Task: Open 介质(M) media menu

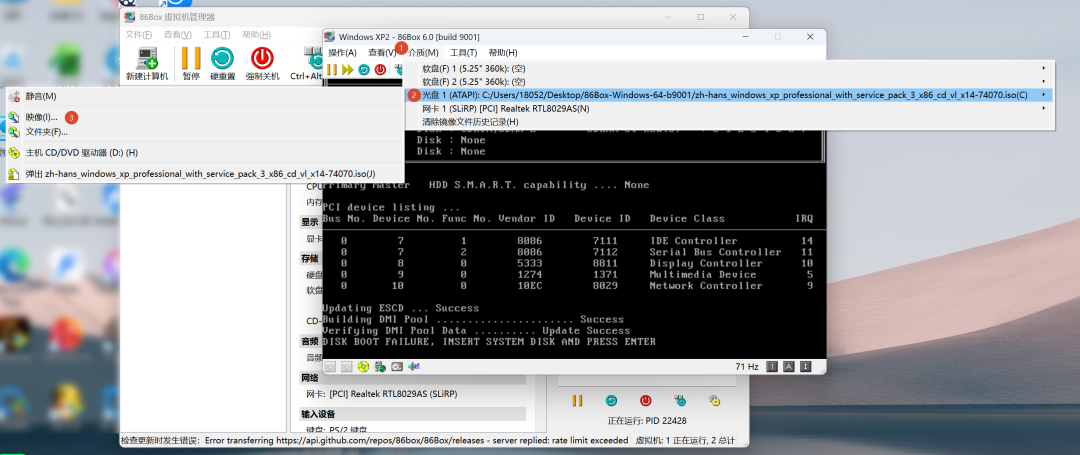Action: point(423,52)
